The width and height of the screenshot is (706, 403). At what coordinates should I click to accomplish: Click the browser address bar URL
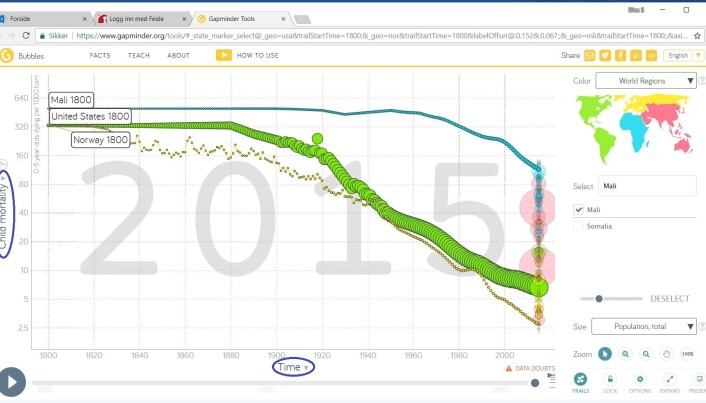coord(382,36)
